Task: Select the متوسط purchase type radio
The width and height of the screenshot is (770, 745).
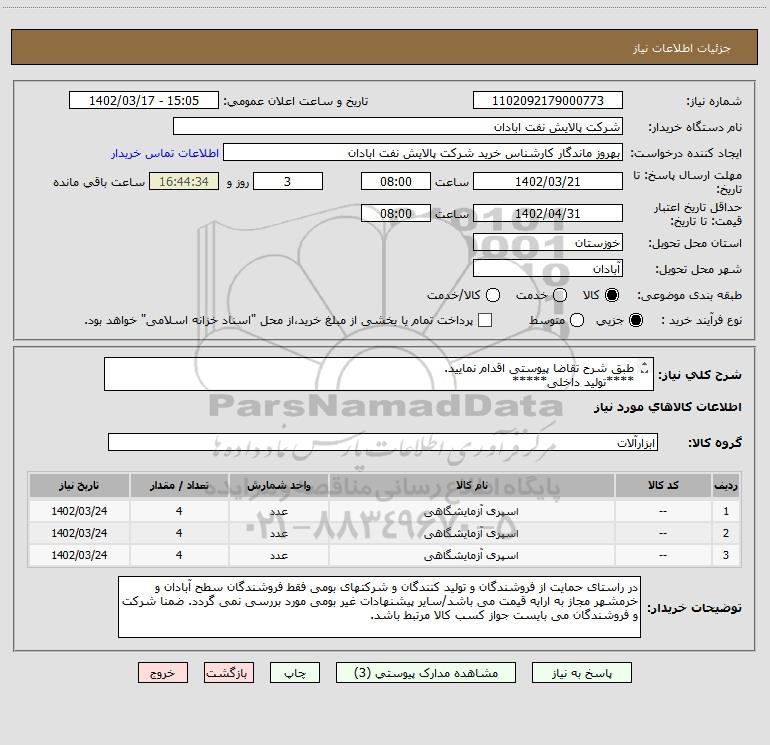Action: [577, 320]
